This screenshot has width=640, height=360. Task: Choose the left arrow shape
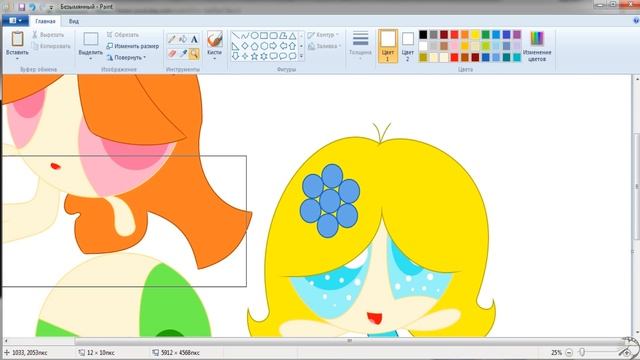283,46
